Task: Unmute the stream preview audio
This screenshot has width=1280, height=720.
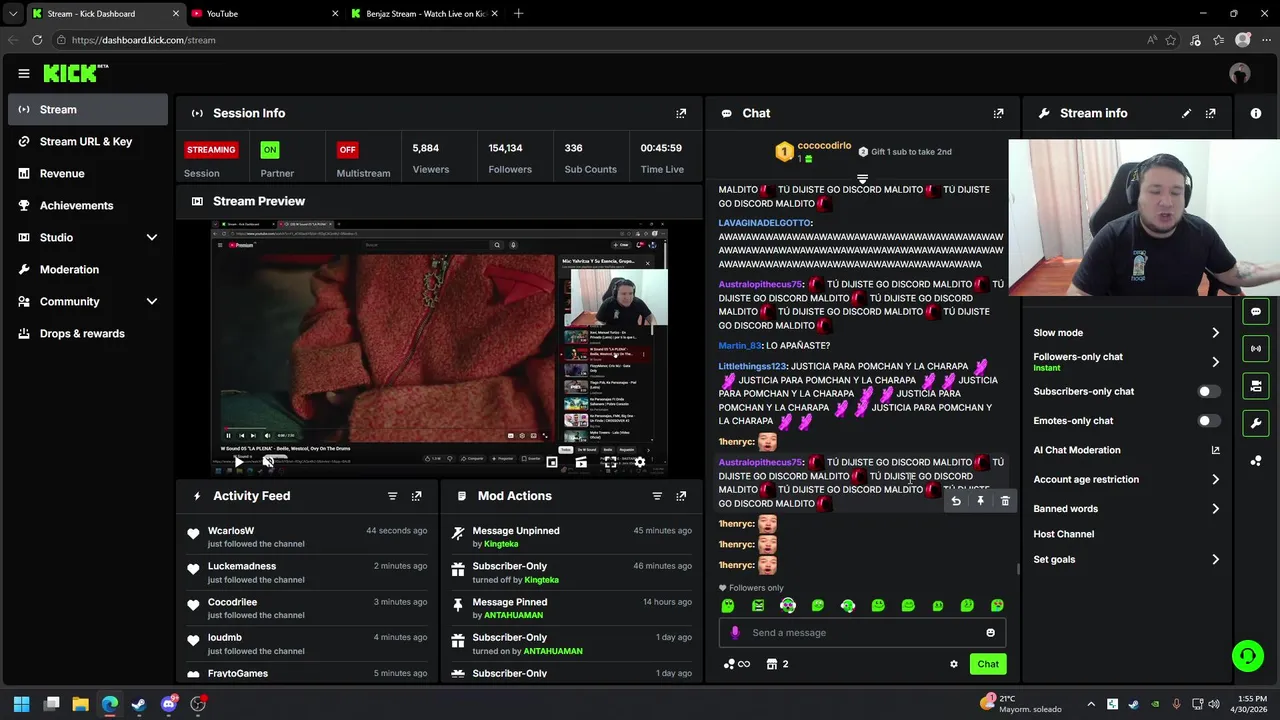Action: coord(268,462)
